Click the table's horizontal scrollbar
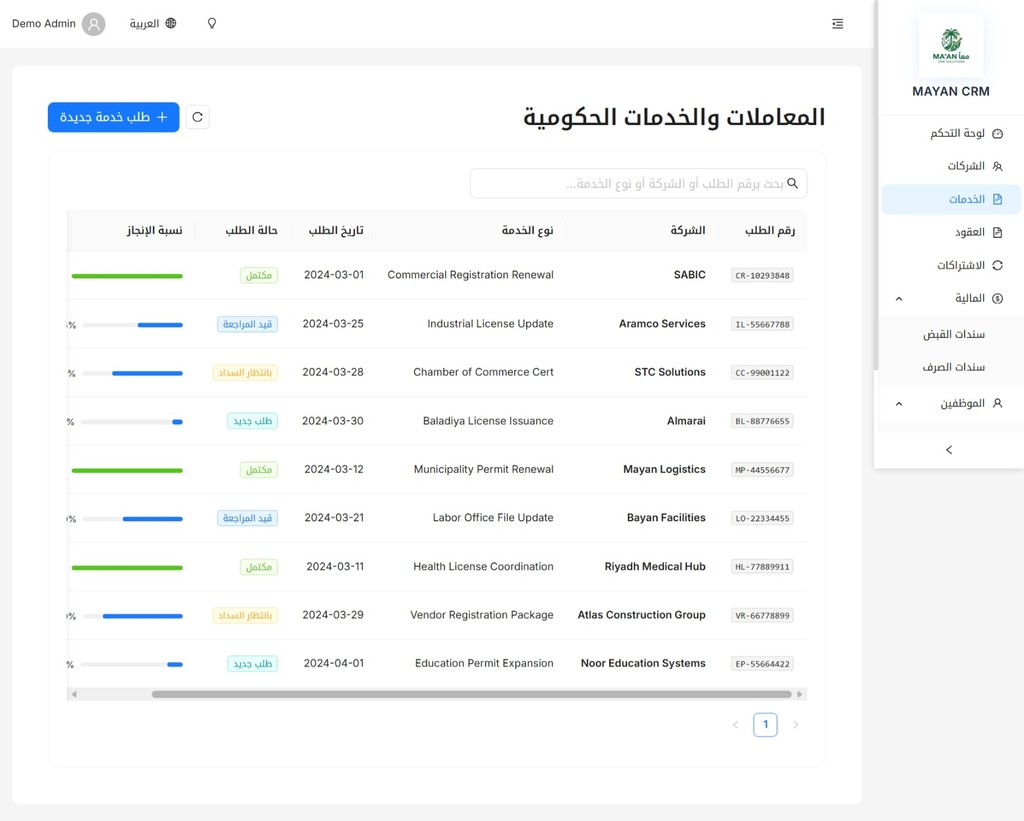This screenshot has height=821, width=1024. (x=470, y=694)
